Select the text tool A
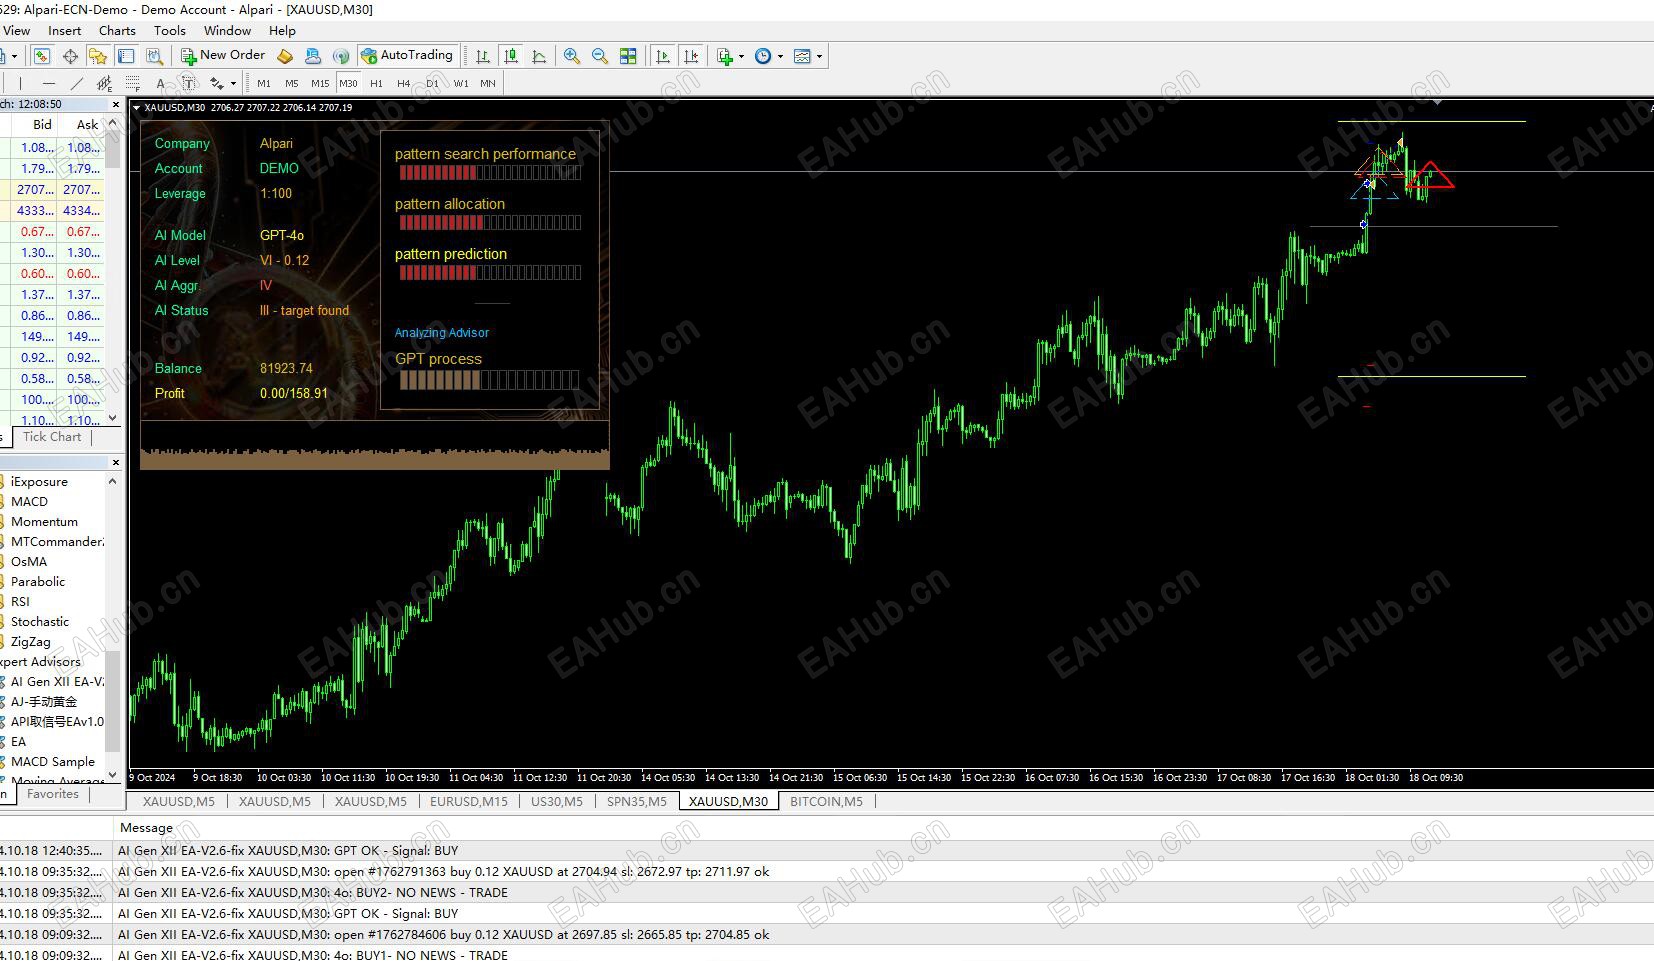Screen dimensions: 1654x961 pyautogui.click(x=160, y=83)
